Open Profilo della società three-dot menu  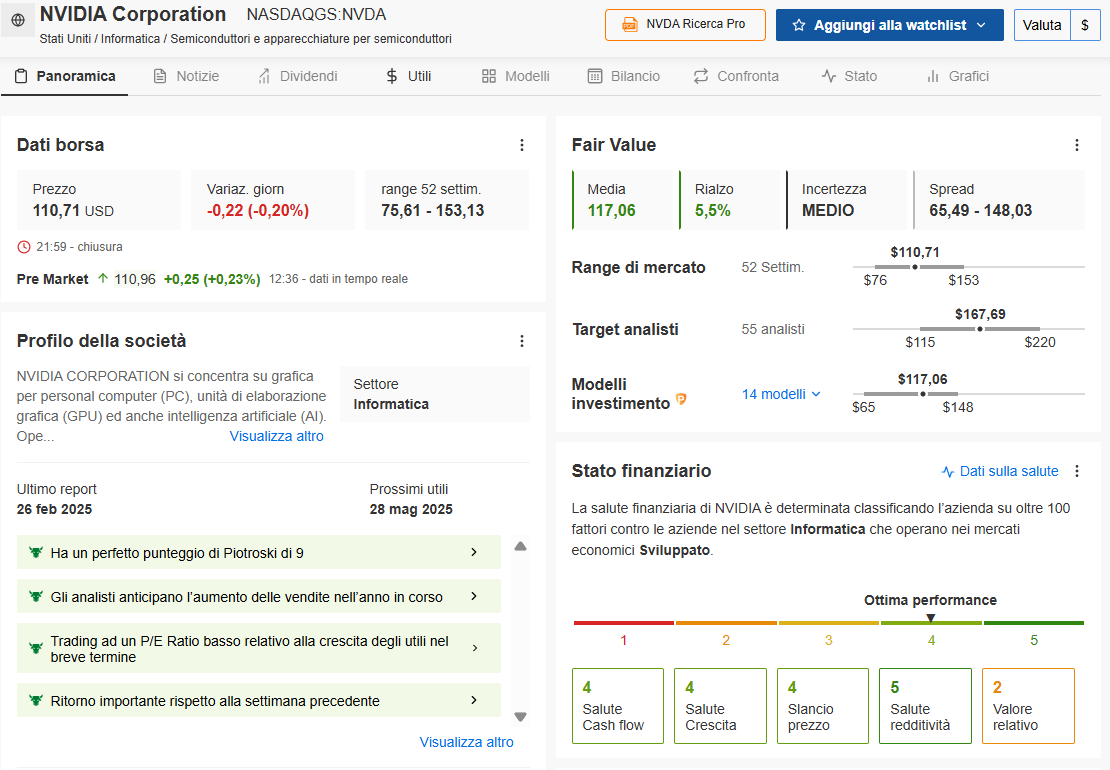pyautogui.click(x=522, y=341)
